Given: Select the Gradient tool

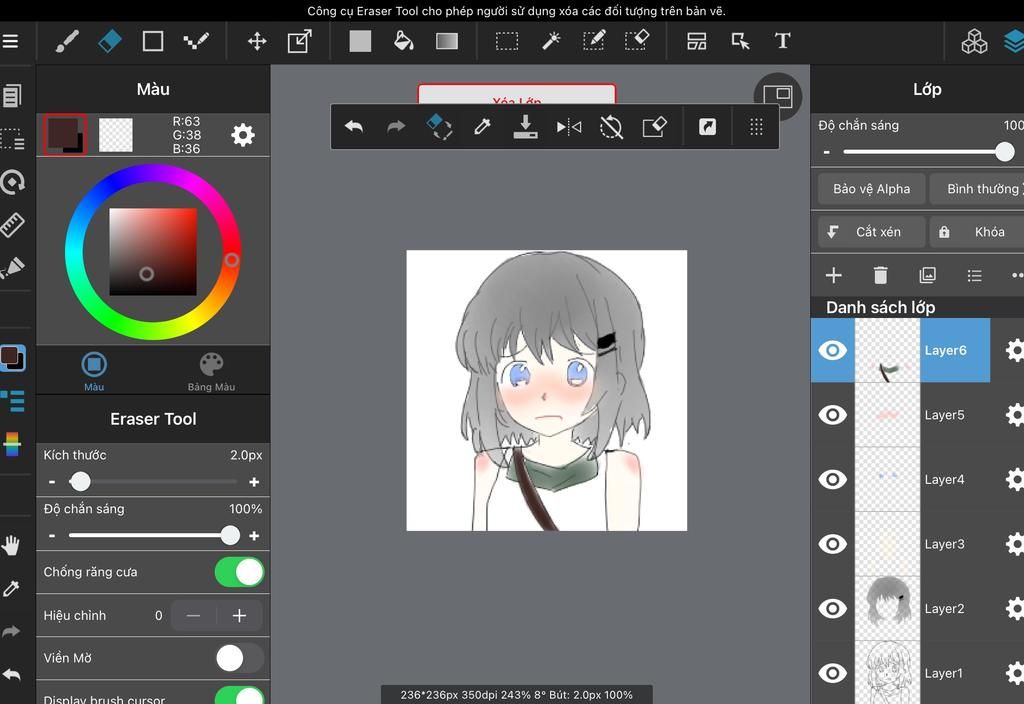Looking at the screenshot, I should pyautogui.click(x=447, y=41).
